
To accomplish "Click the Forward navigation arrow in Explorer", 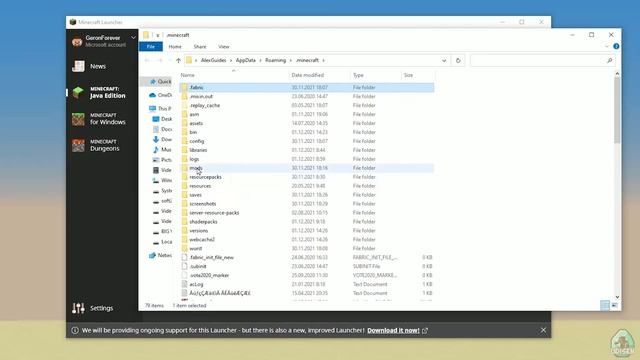I will tap(160, 60).
